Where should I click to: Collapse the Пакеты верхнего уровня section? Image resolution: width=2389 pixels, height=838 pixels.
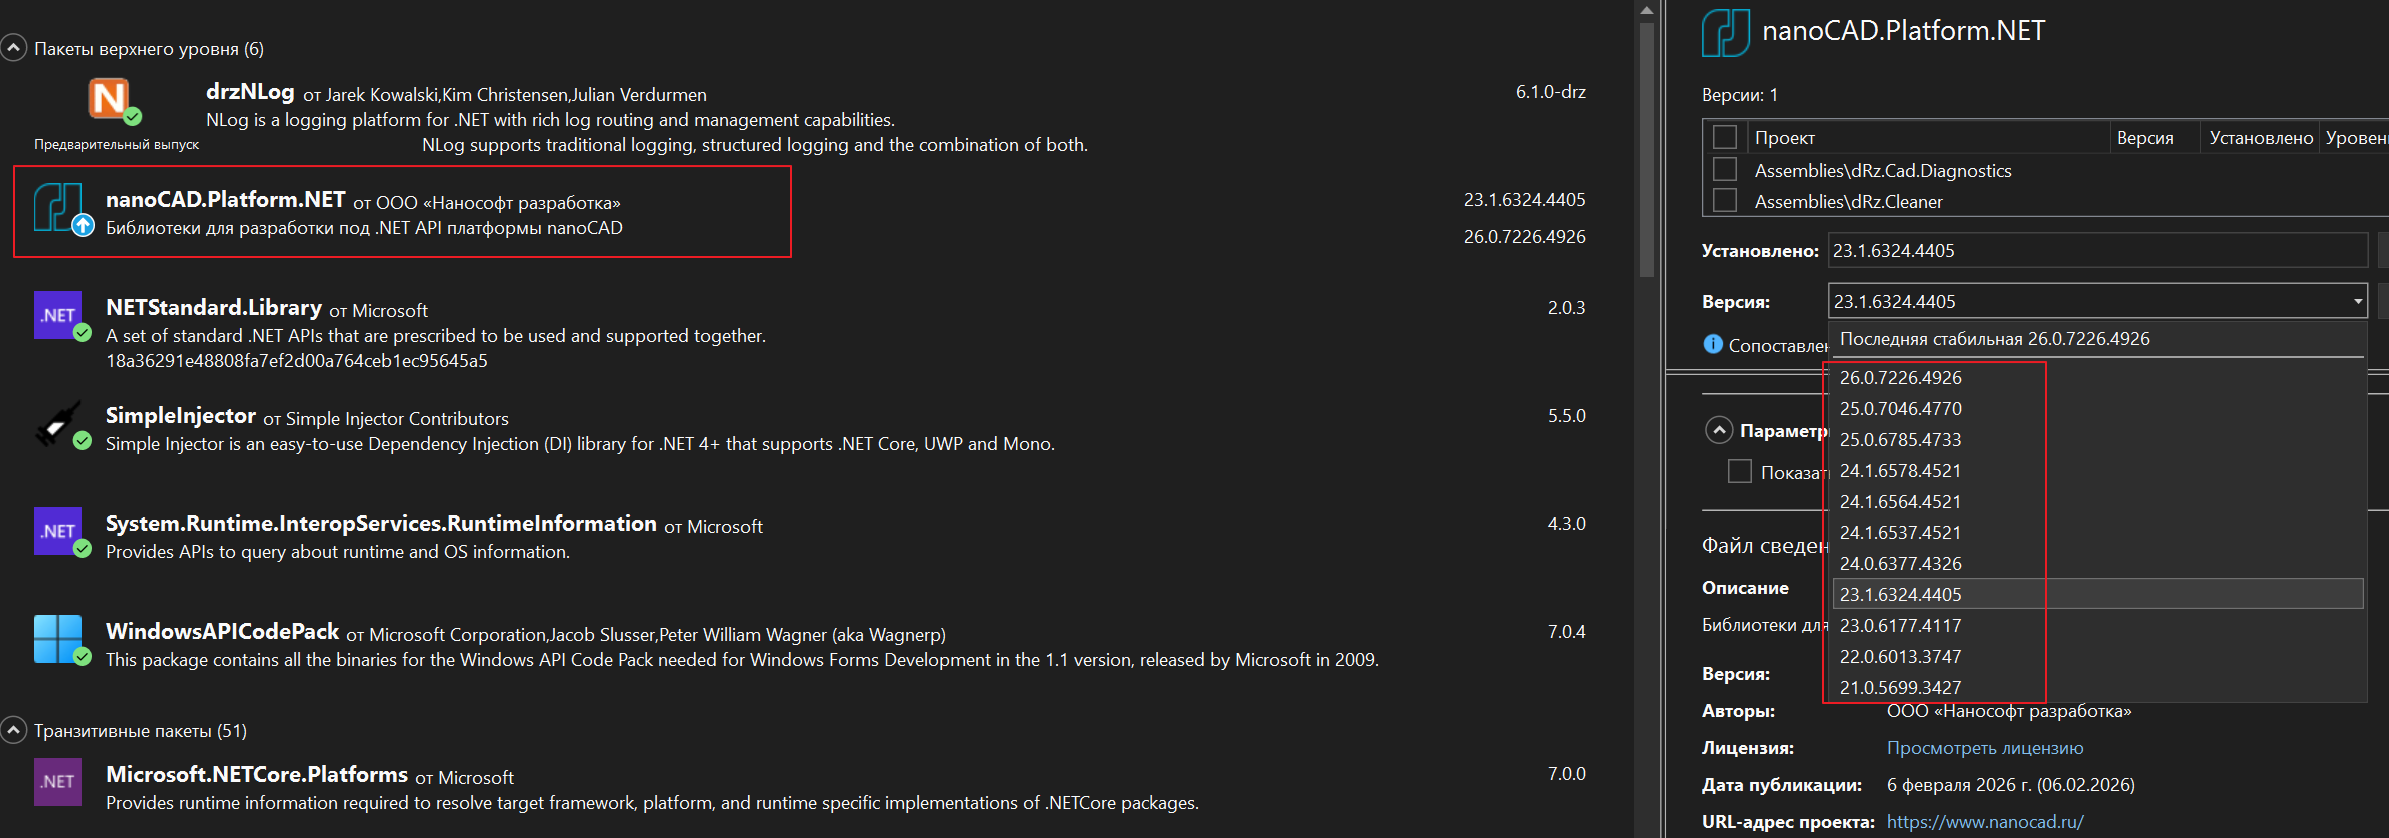click(x=13, y=48)
